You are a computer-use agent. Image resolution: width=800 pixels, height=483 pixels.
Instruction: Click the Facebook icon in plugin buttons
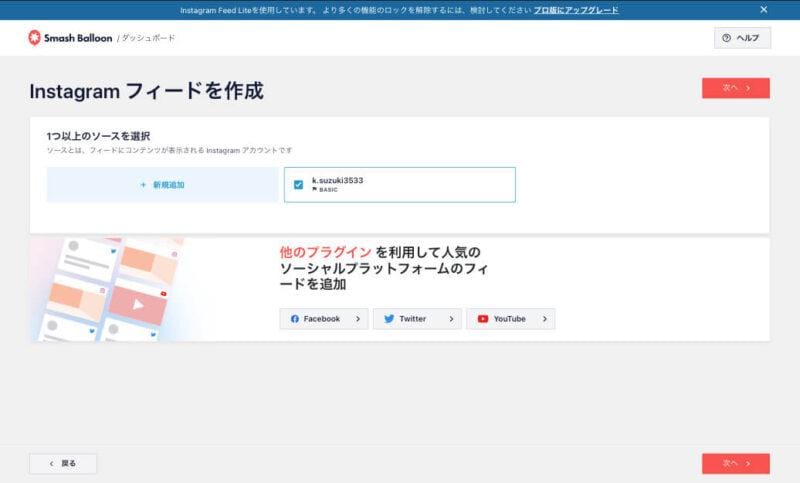[294, 319]
